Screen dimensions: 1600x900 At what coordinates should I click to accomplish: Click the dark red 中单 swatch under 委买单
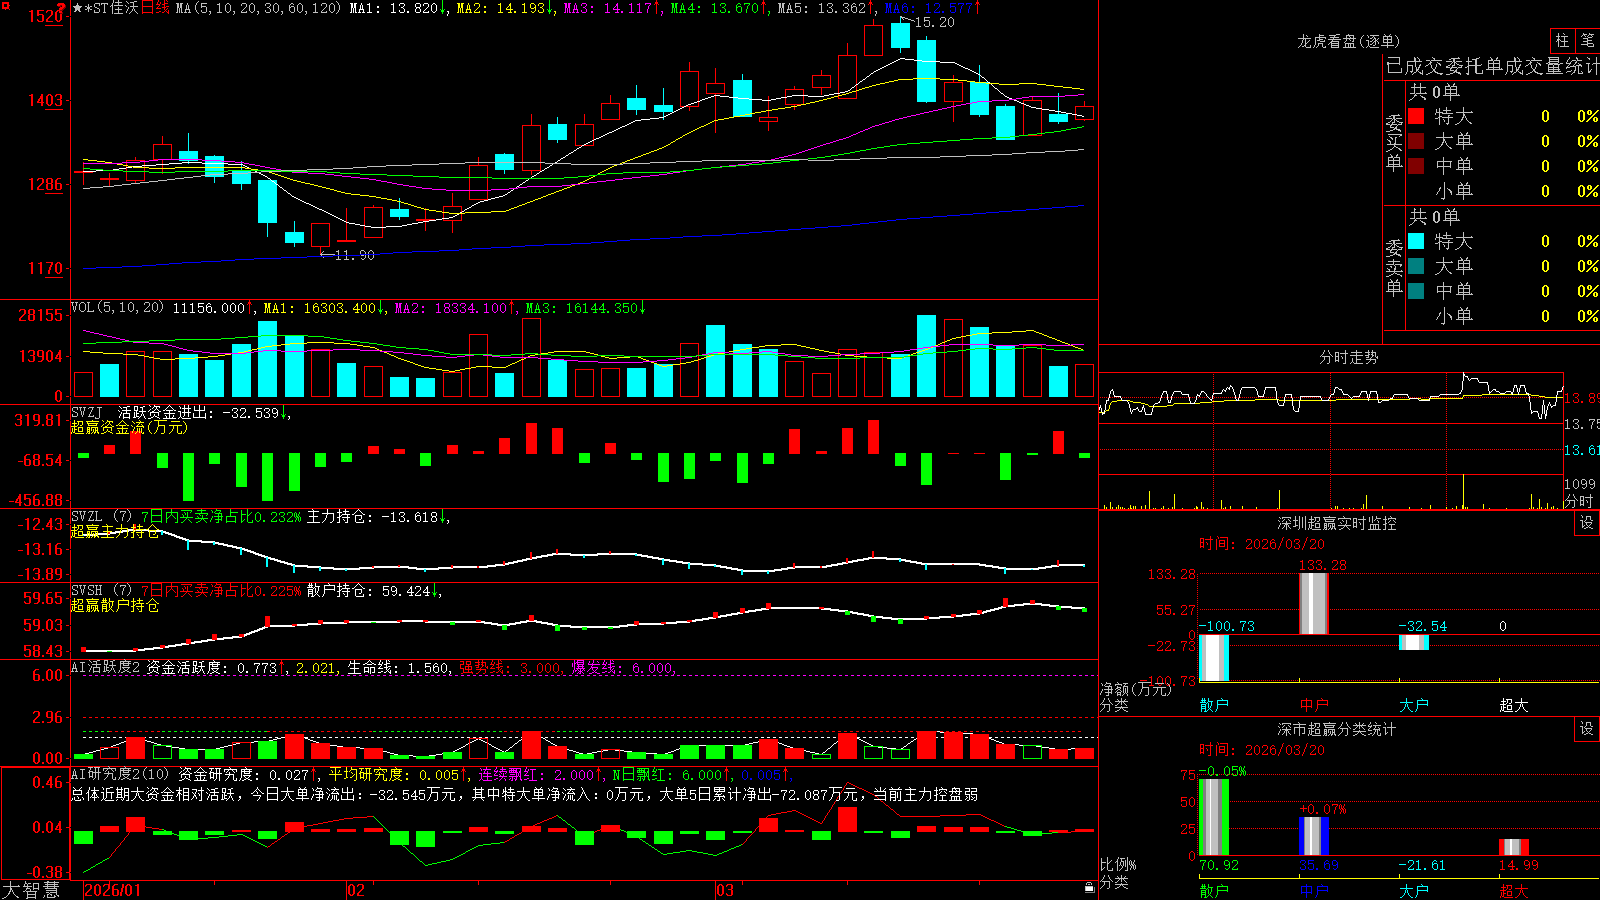(x=1416, y=166)
